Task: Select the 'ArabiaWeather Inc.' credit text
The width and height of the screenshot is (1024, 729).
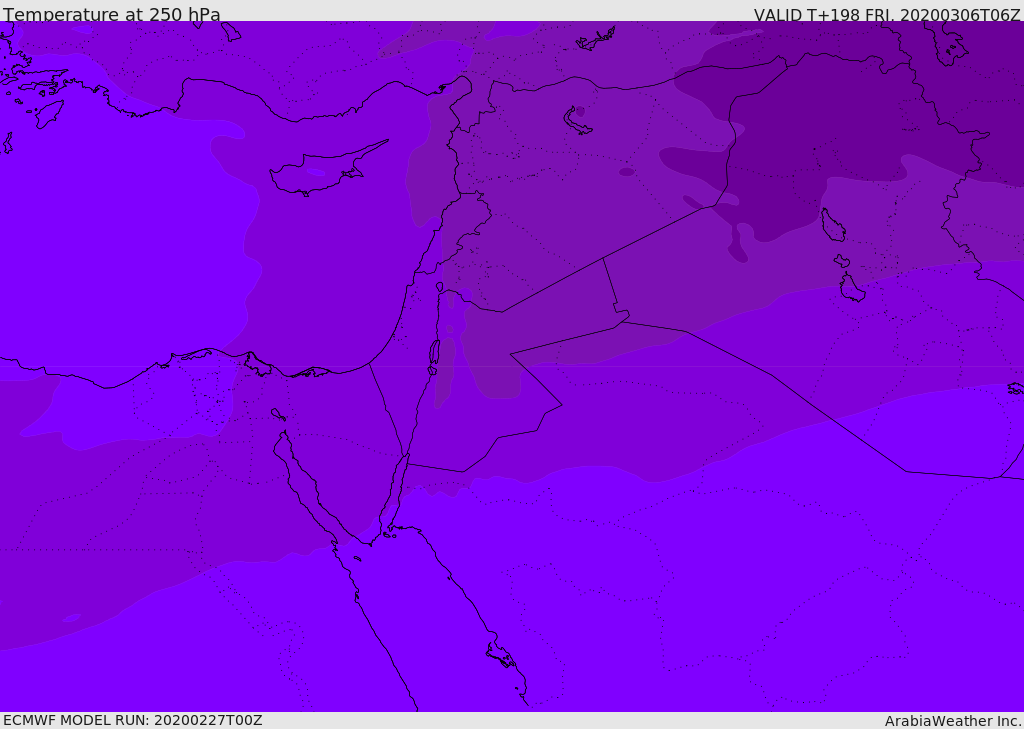Action: tap(953, 721)
